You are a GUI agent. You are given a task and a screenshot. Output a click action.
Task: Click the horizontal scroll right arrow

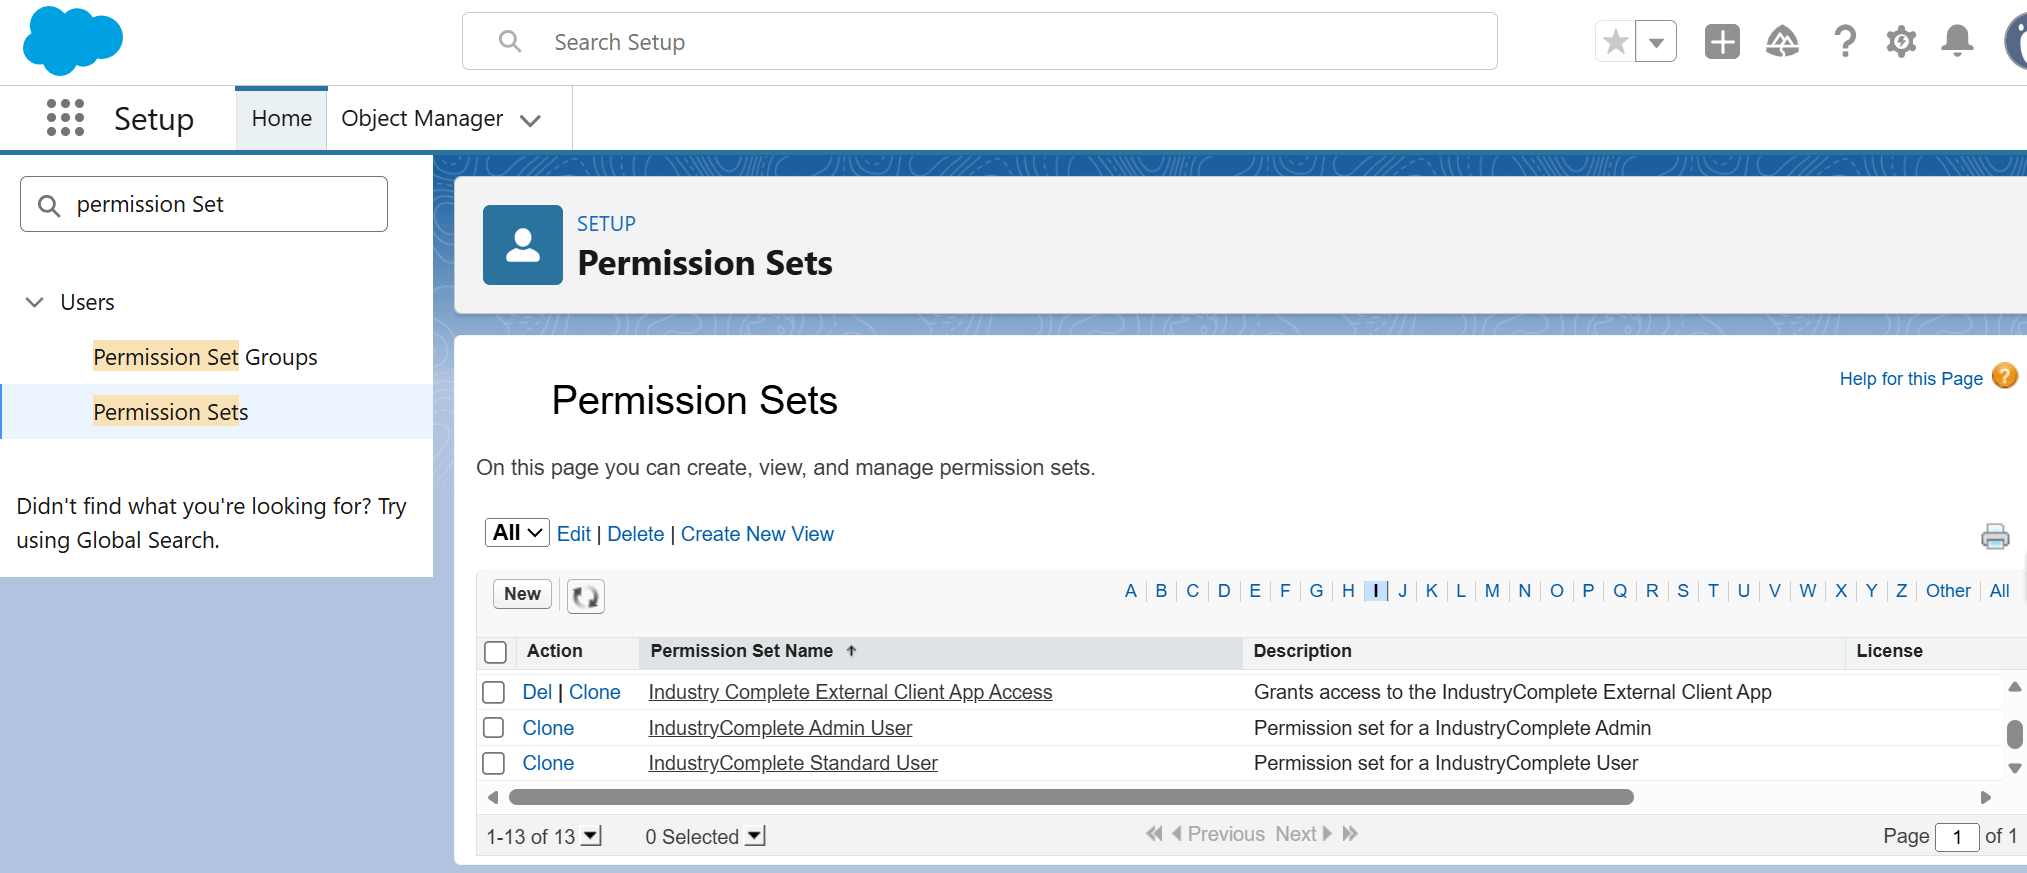1986,797
